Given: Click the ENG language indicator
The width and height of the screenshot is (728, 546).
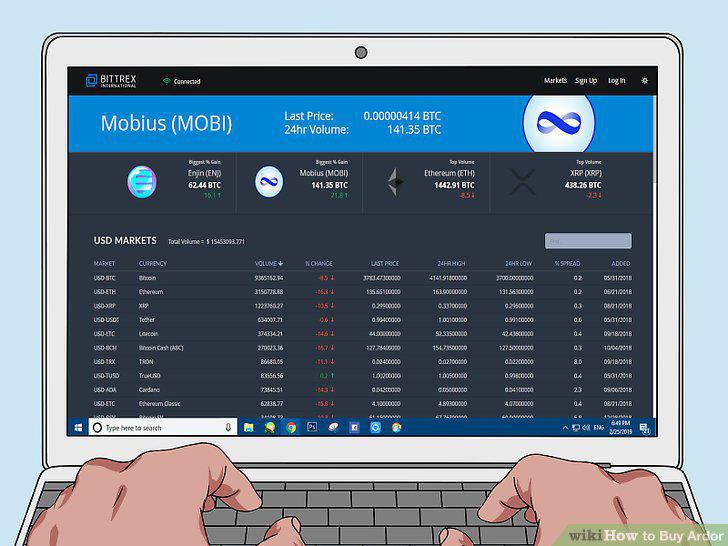Looking at the screenshot, I should click(x=598, y=428).
